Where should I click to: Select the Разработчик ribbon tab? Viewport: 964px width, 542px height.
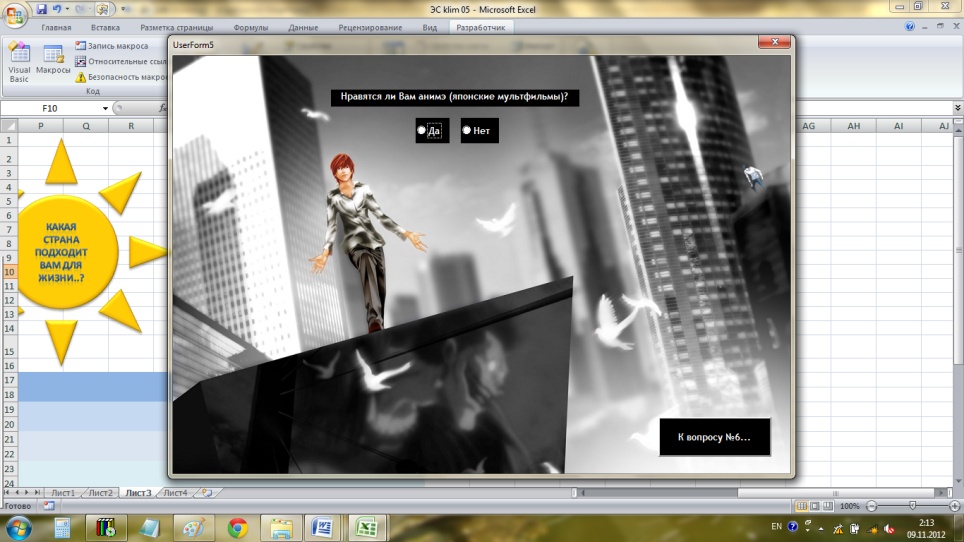pos(481,28)
